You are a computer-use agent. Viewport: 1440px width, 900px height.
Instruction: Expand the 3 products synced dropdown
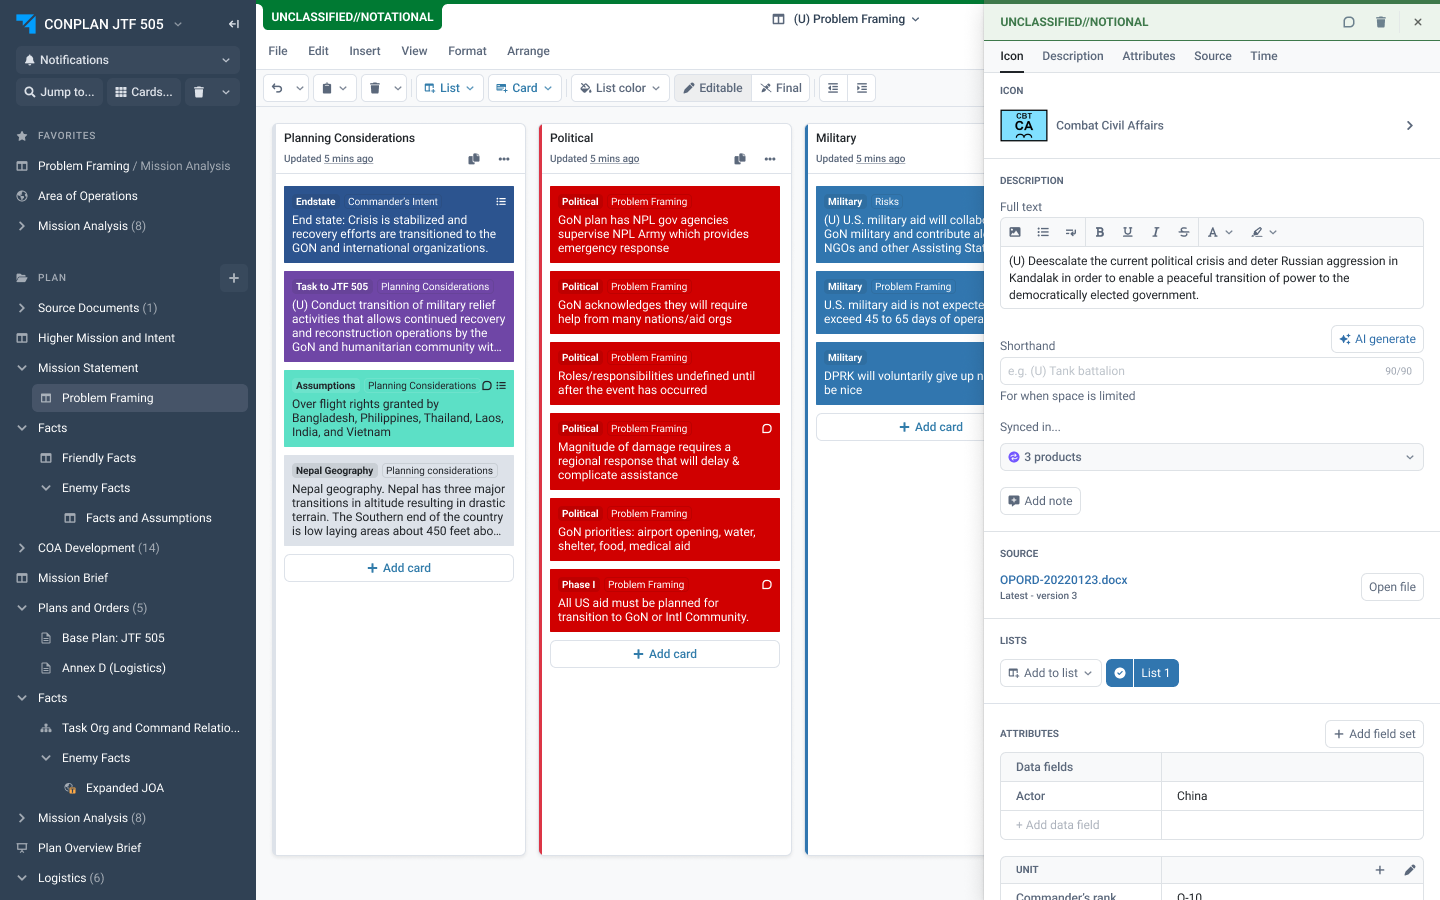tap(1211, 457)
